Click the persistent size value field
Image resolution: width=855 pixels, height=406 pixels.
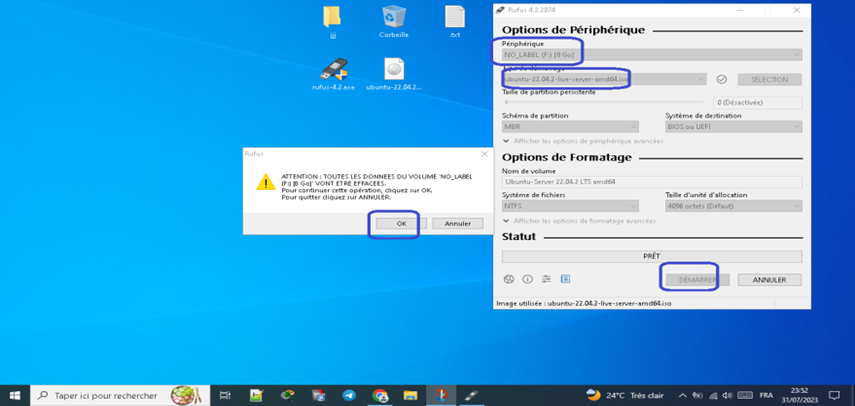pyautogui.click(x=757, y=102)
